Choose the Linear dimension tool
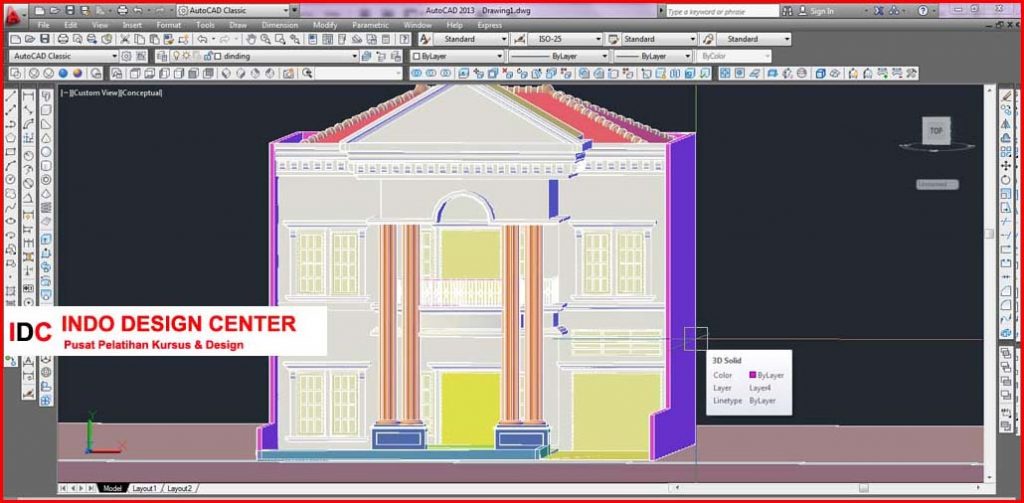Screen dimensions: 1024x503 tap(29, 97)
